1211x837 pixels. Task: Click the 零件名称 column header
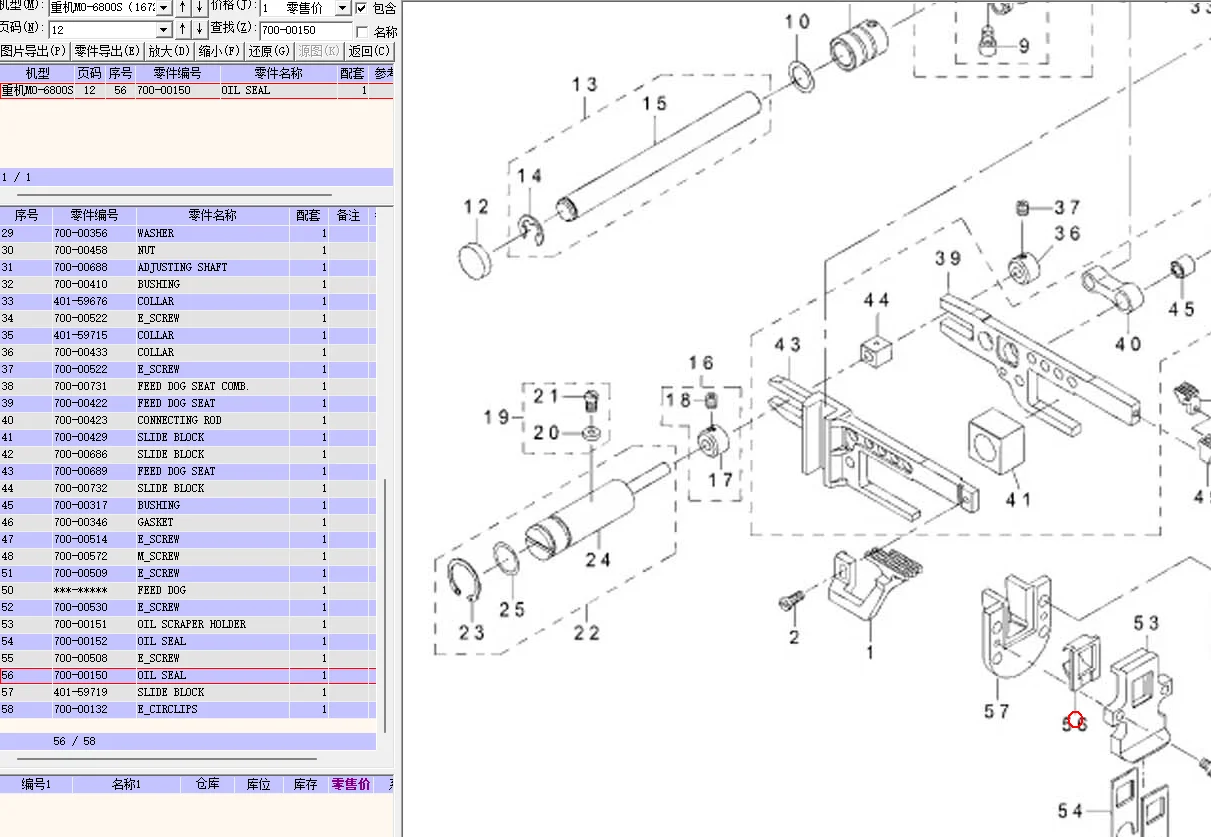point(211,214)
